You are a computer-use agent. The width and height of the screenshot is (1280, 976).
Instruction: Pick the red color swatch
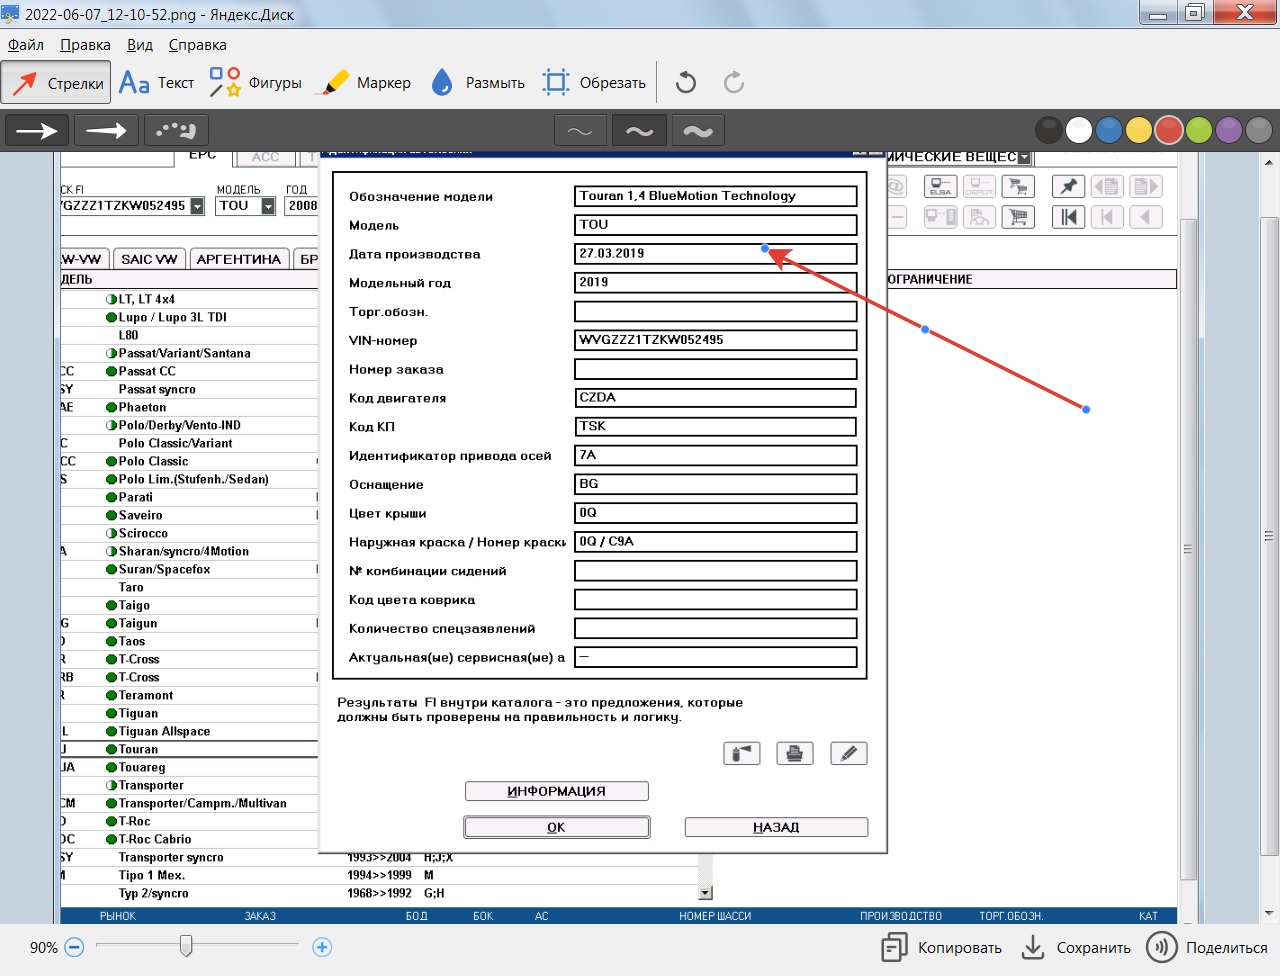pyautogui.click(x=1169, y=130)
